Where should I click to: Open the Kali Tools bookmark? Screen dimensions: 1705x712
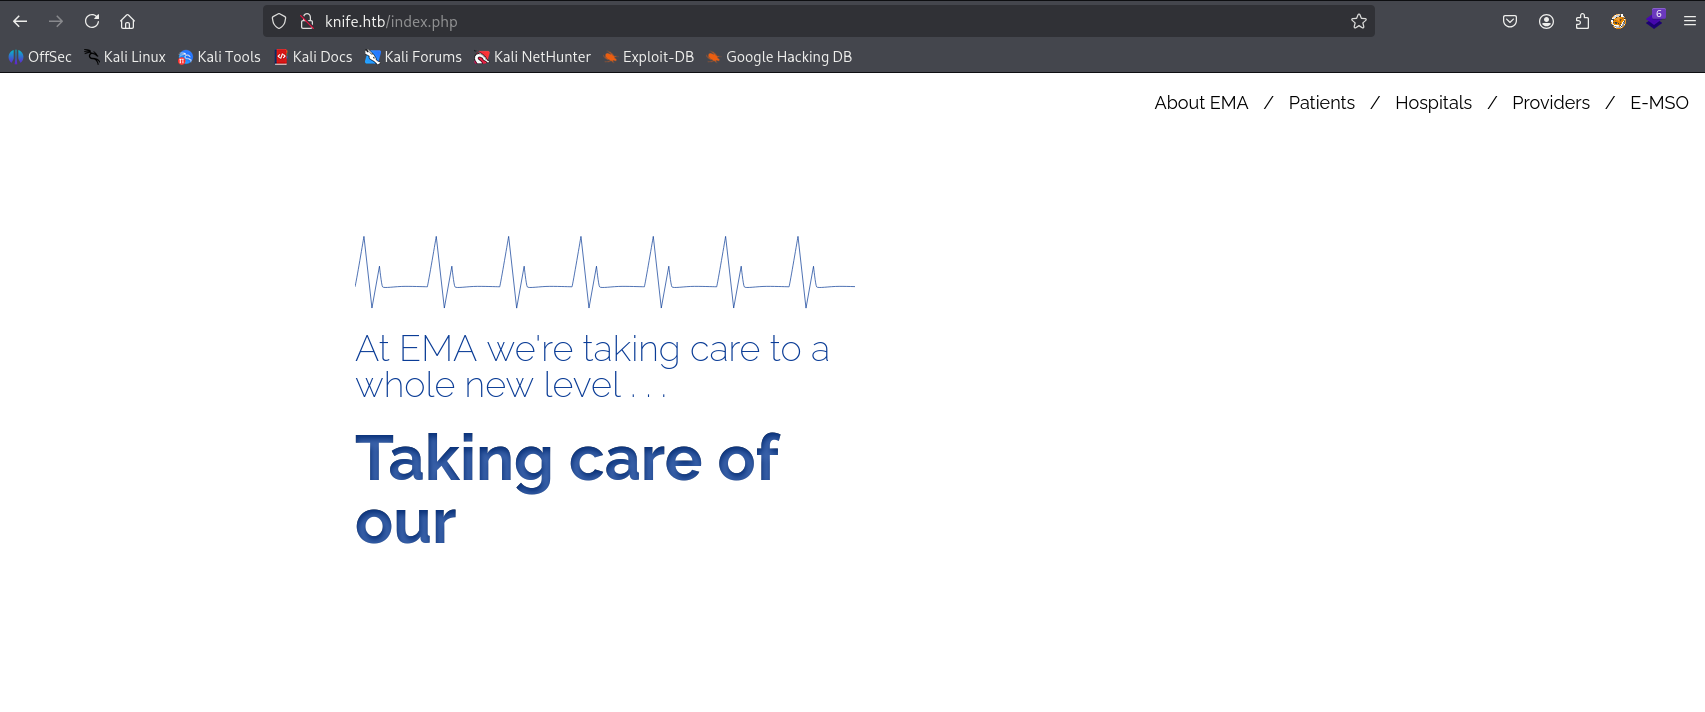219,57
